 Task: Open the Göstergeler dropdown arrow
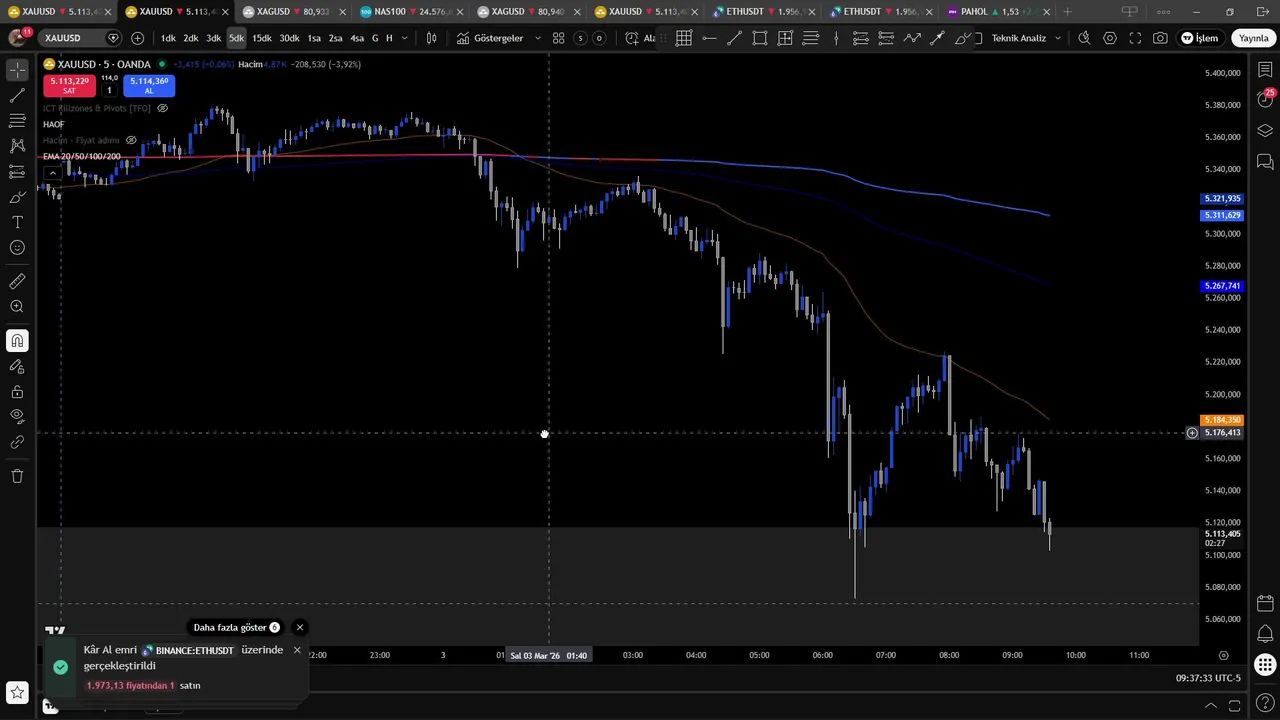(x=538, y=38)
